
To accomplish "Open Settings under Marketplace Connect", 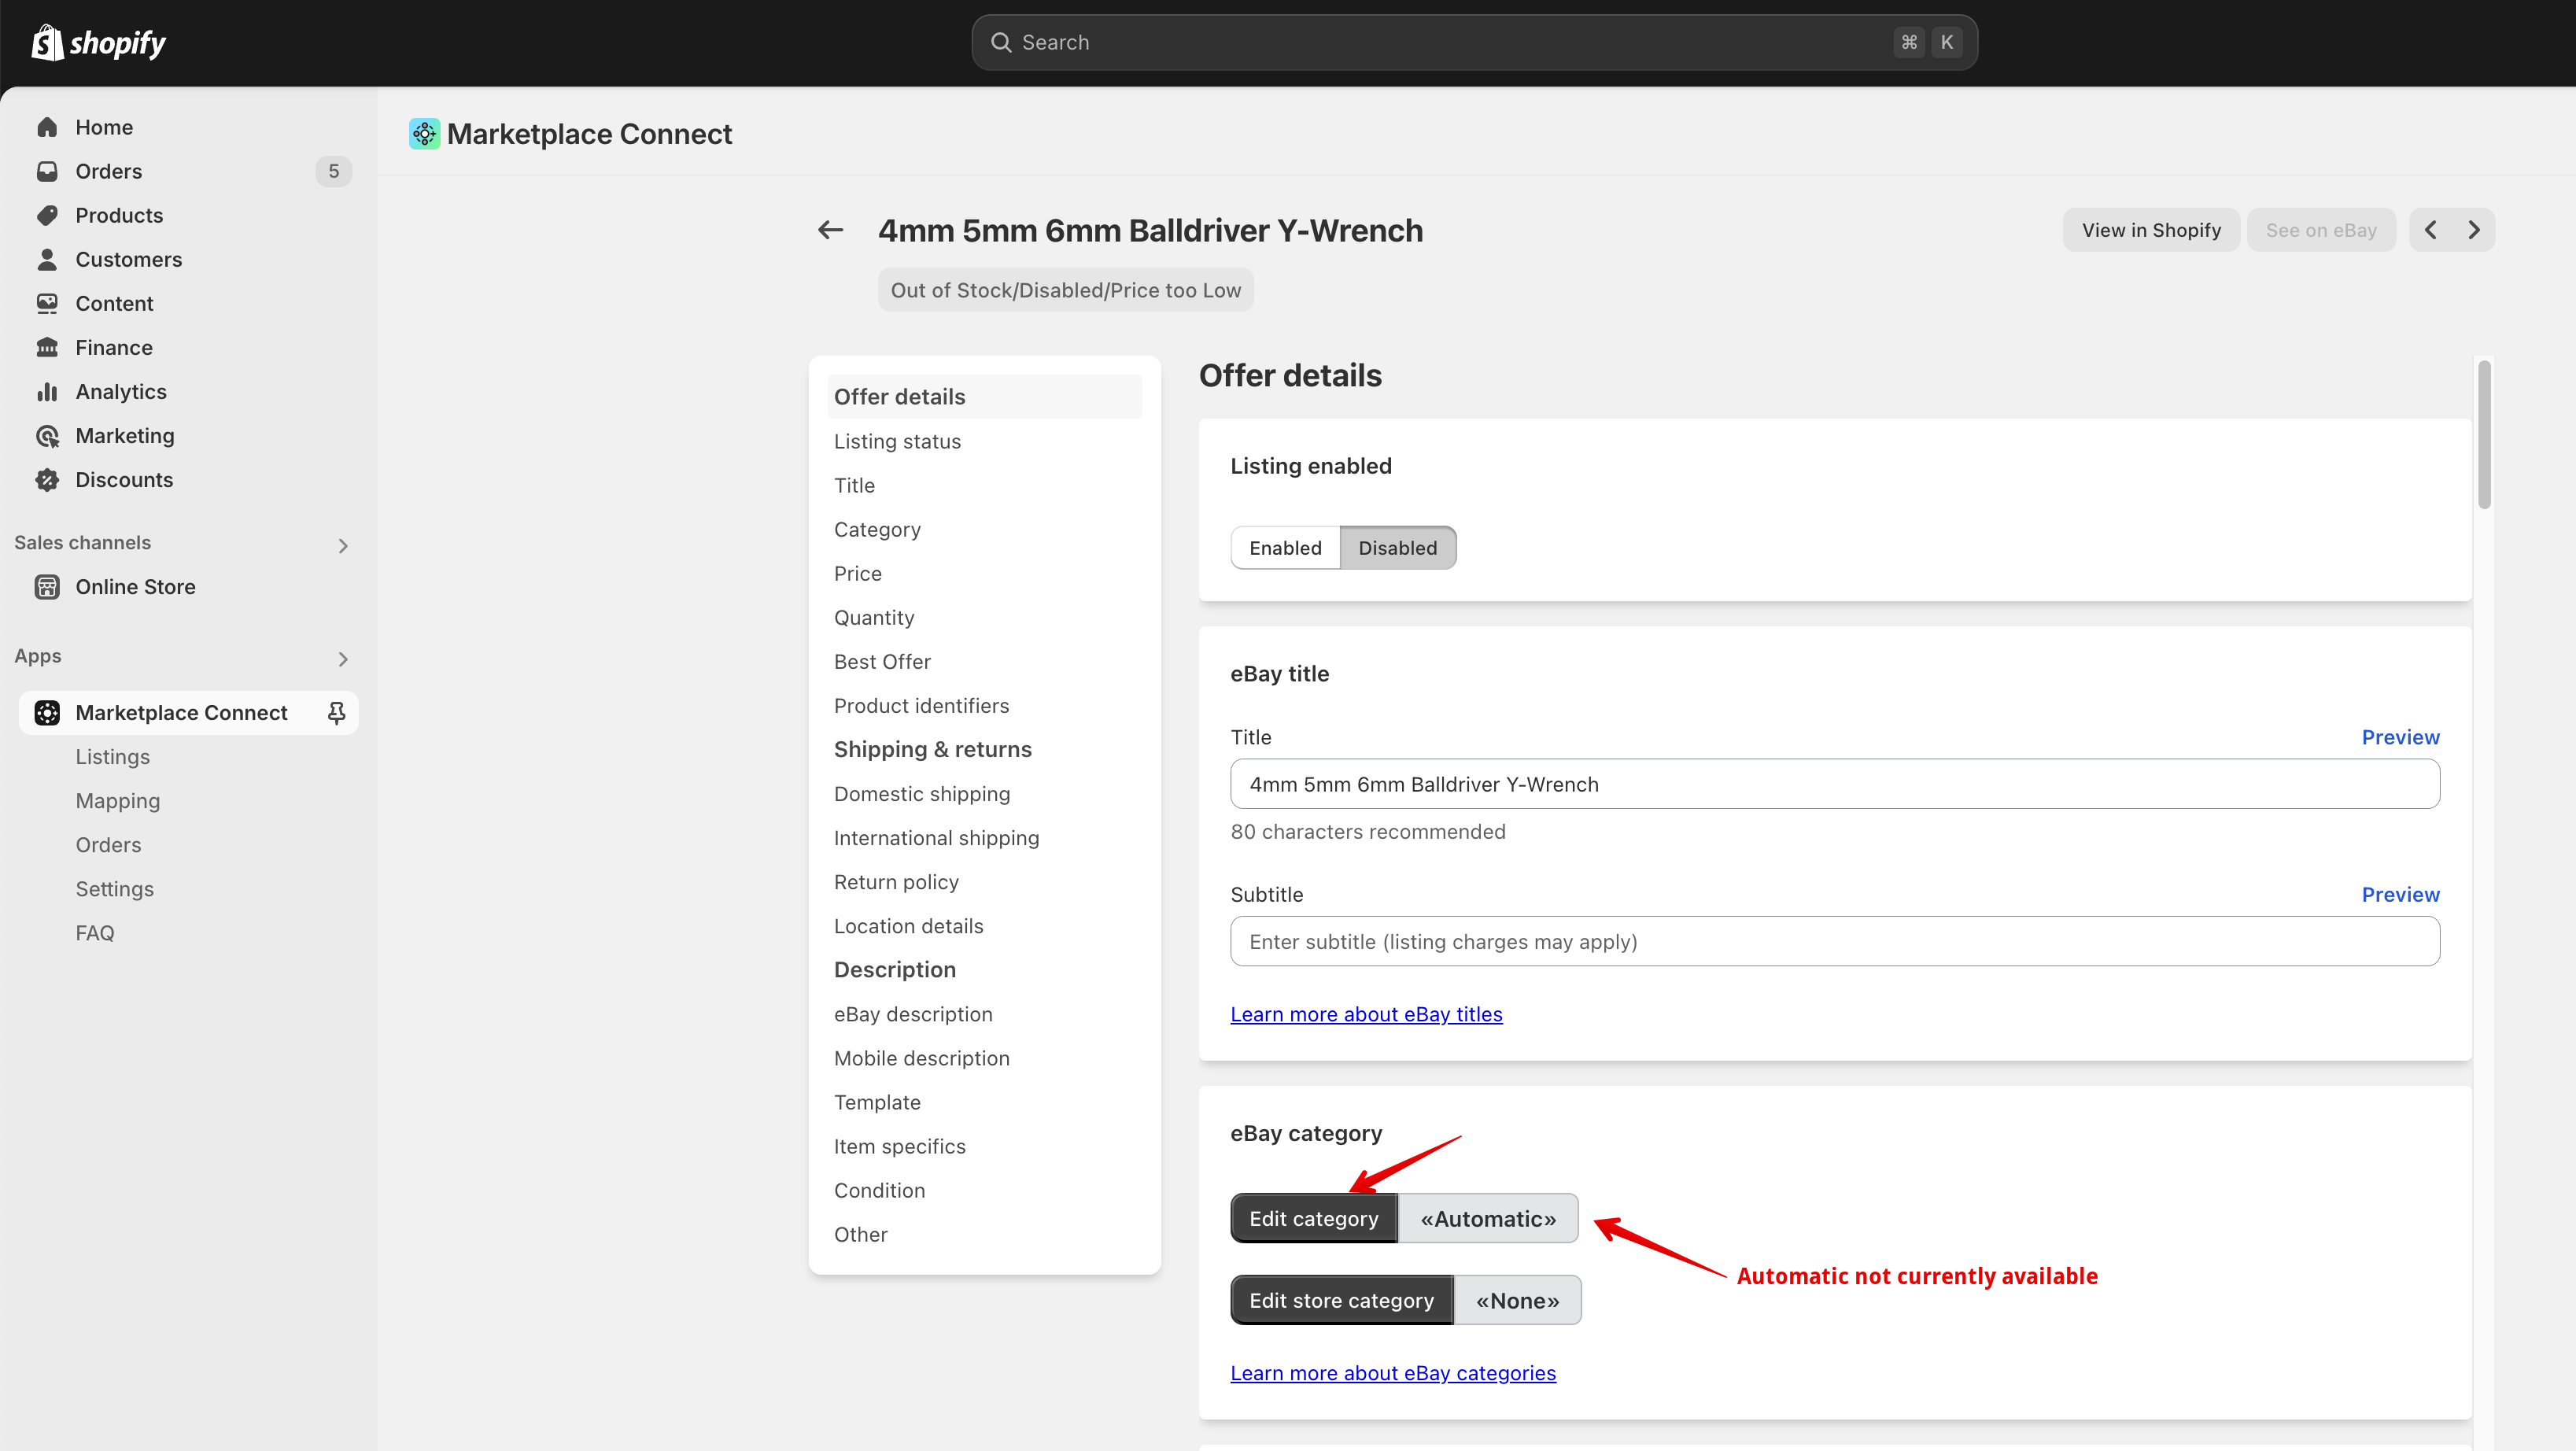I will (115, 888).
